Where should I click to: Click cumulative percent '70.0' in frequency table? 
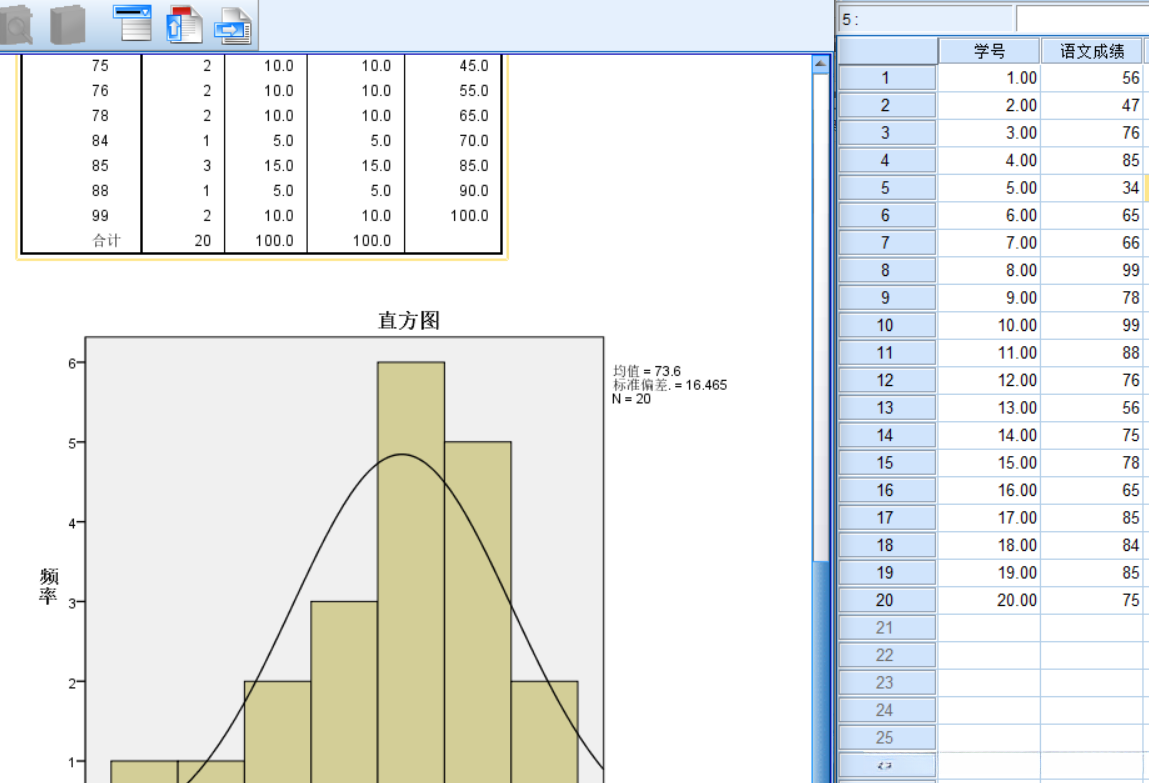point(474,141)
